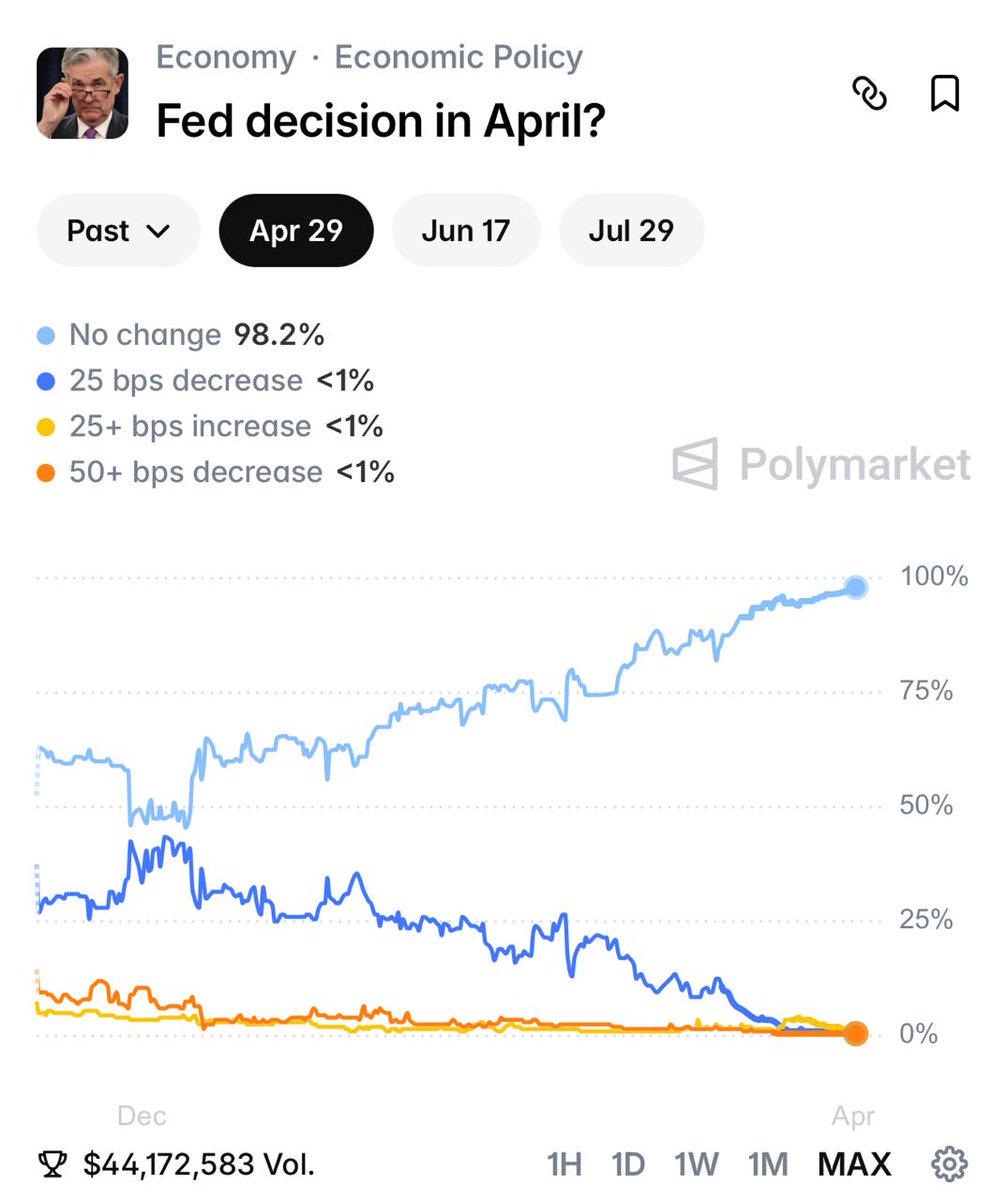
Task: Click the market thumbnail photo
Action: click(x=82, y=93)
